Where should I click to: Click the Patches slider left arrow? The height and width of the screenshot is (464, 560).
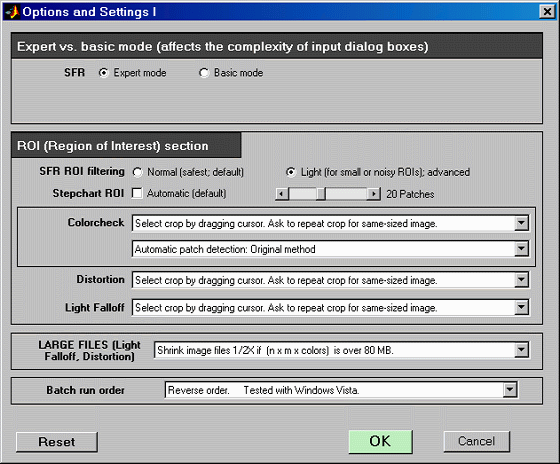point(282,194)
